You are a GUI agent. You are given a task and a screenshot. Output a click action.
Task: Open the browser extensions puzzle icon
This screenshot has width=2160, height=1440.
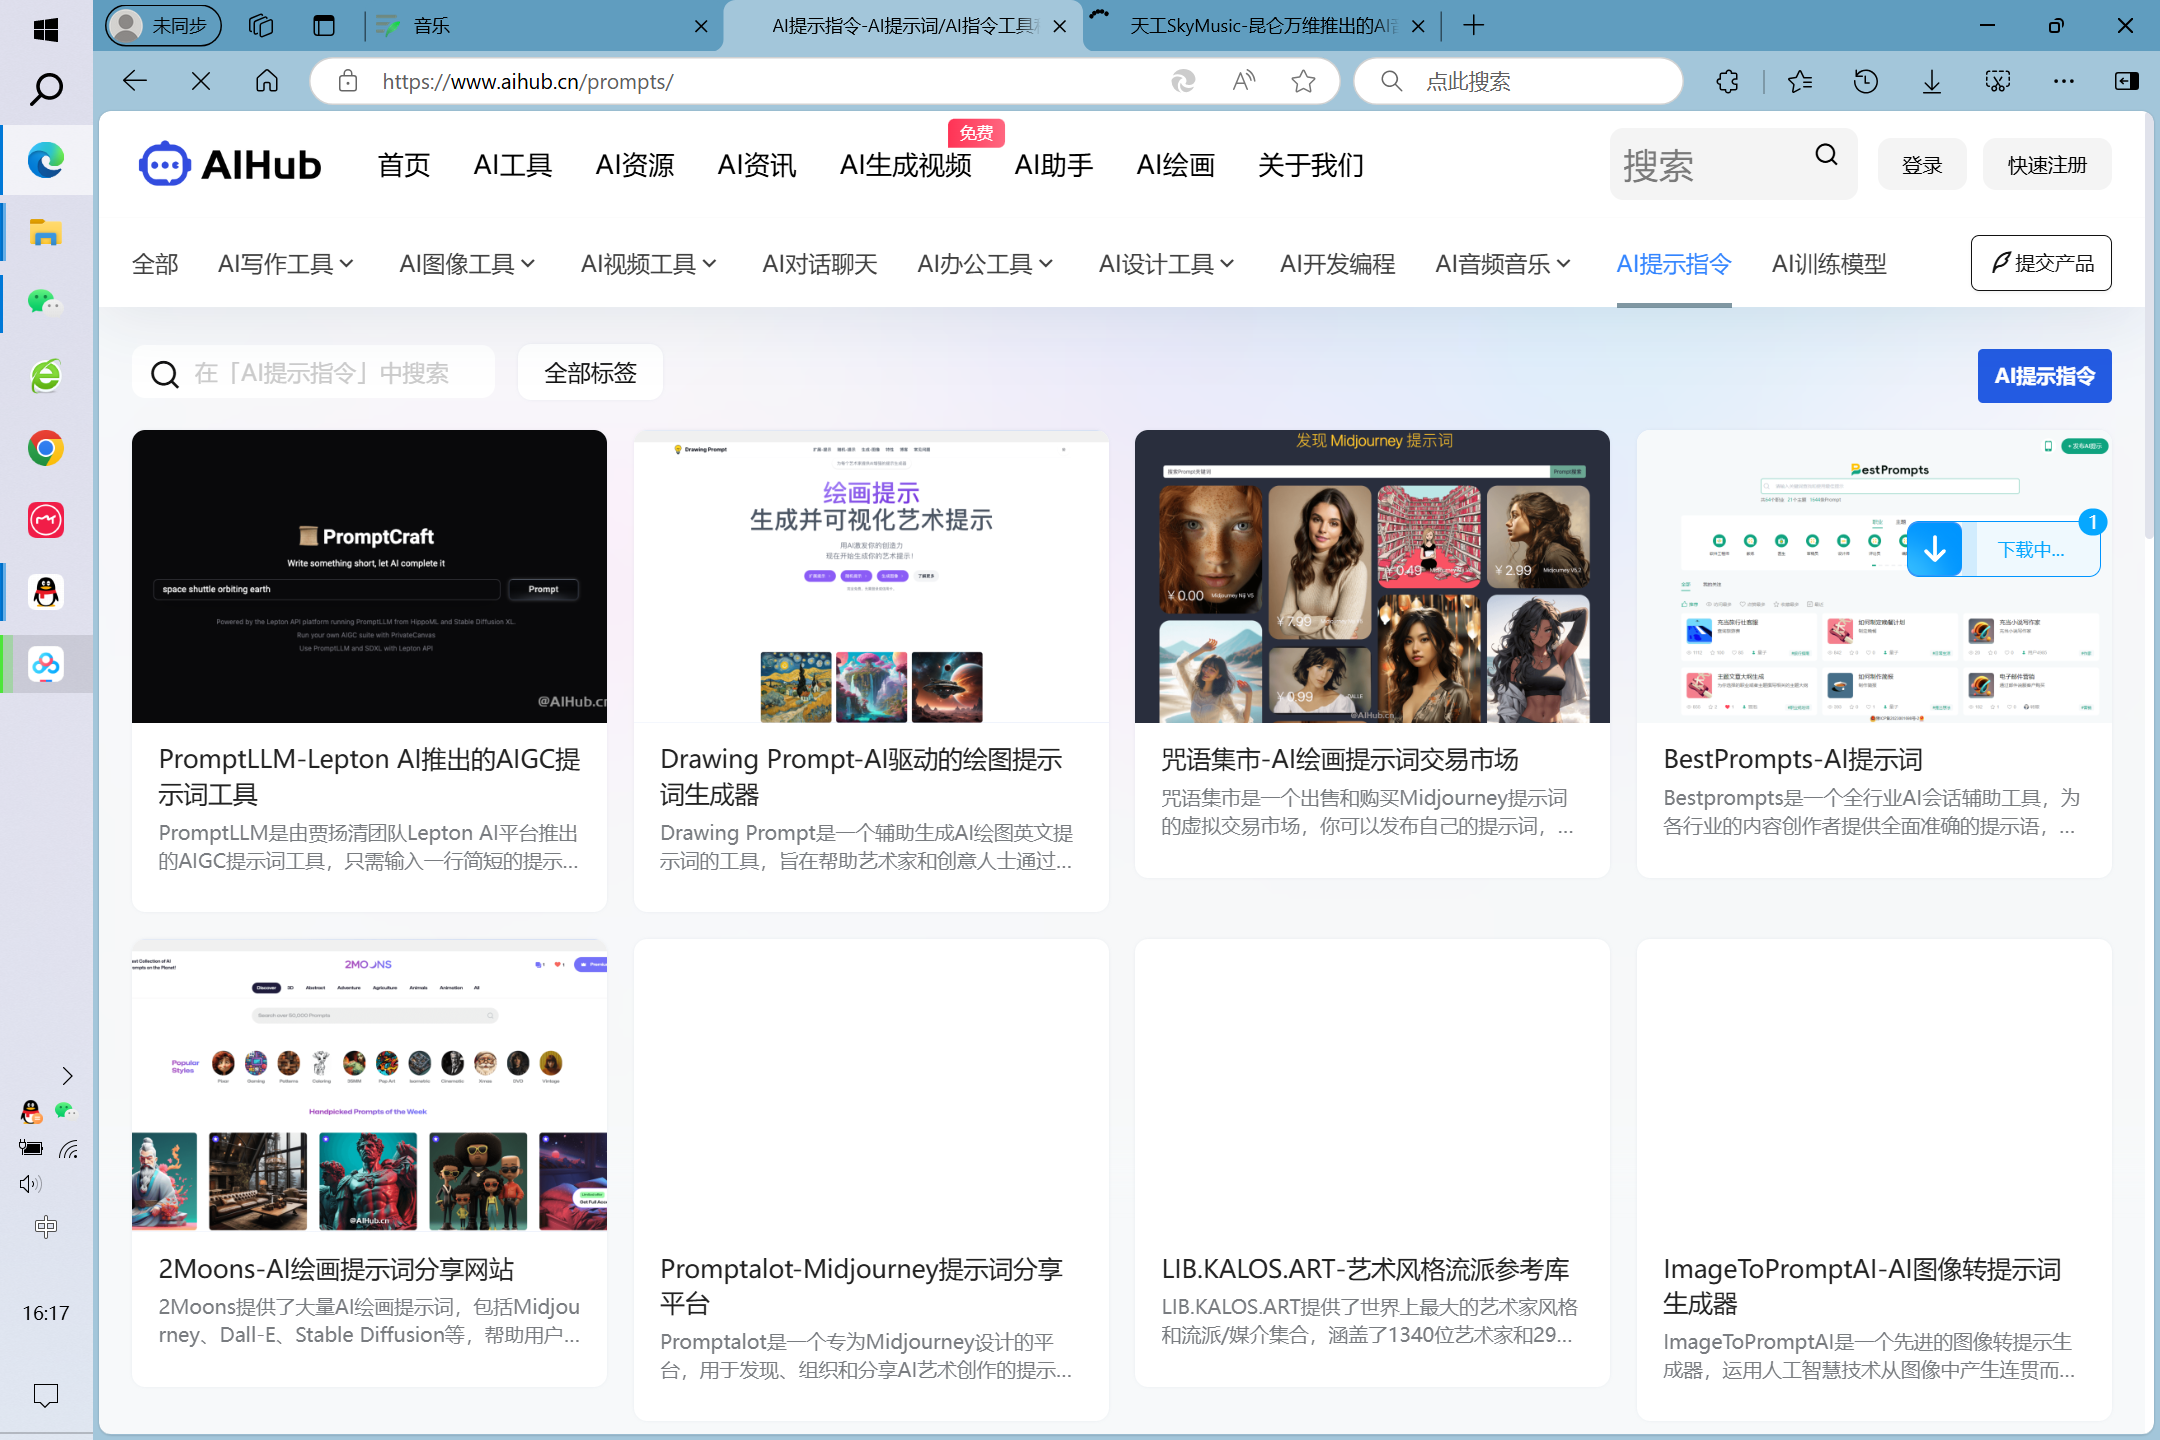coord(1728,81)
